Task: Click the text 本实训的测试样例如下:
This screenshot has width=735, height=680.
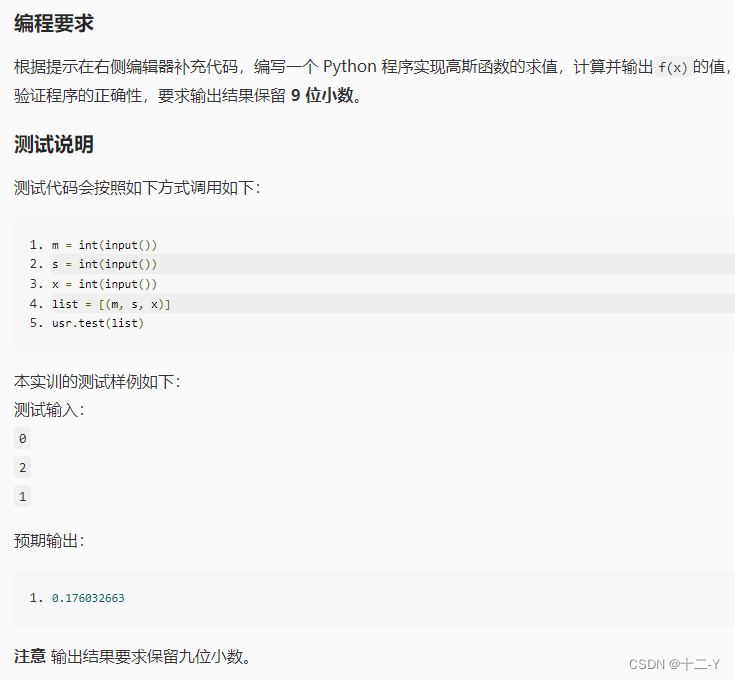Action: click(97, 381)
